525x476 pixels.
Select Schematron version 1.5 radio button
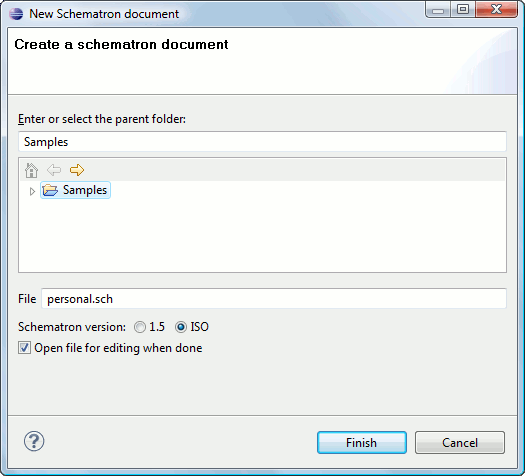(x=140, y=327)
